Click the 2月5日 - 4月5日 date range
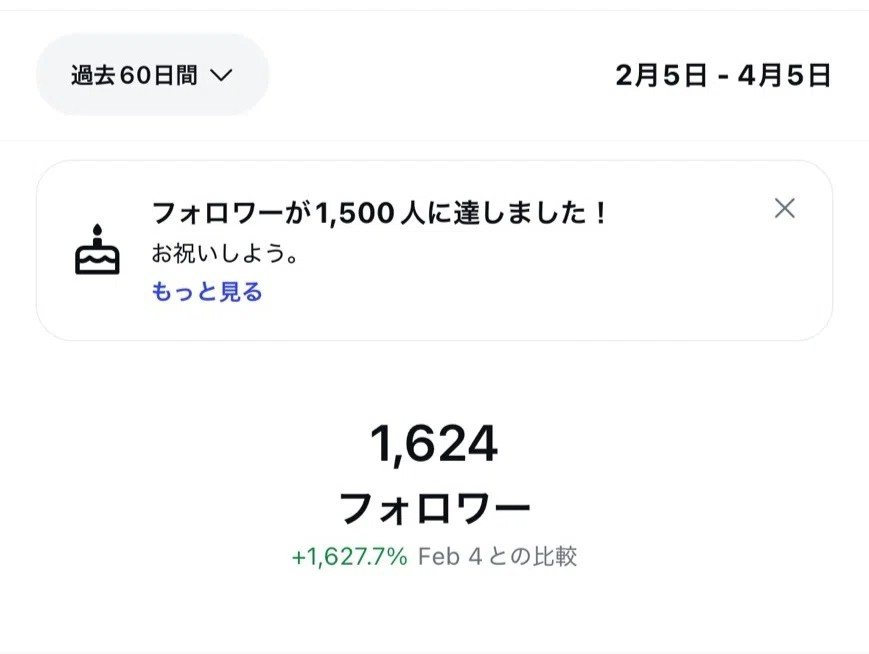The image size is (869, 654). 723,76
